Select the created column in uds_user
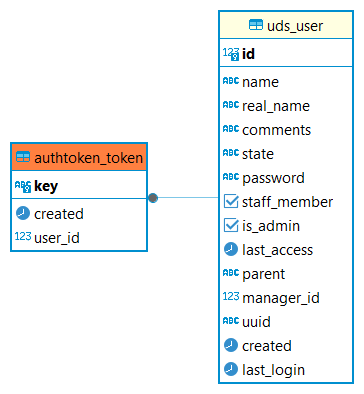Image resolution: width=364 pixels, height=394 pixels. [x=267, y=346]
